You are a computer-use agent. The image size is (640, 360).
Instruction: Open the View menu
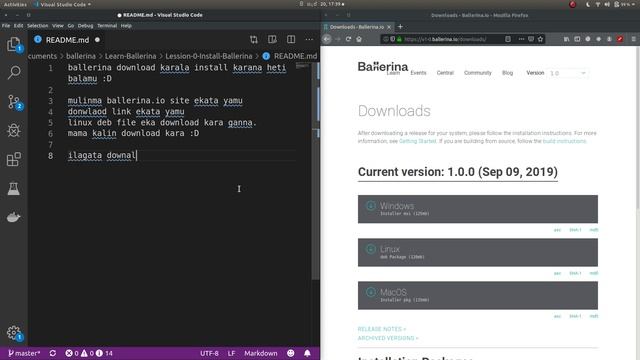click(x=58, y=26)
